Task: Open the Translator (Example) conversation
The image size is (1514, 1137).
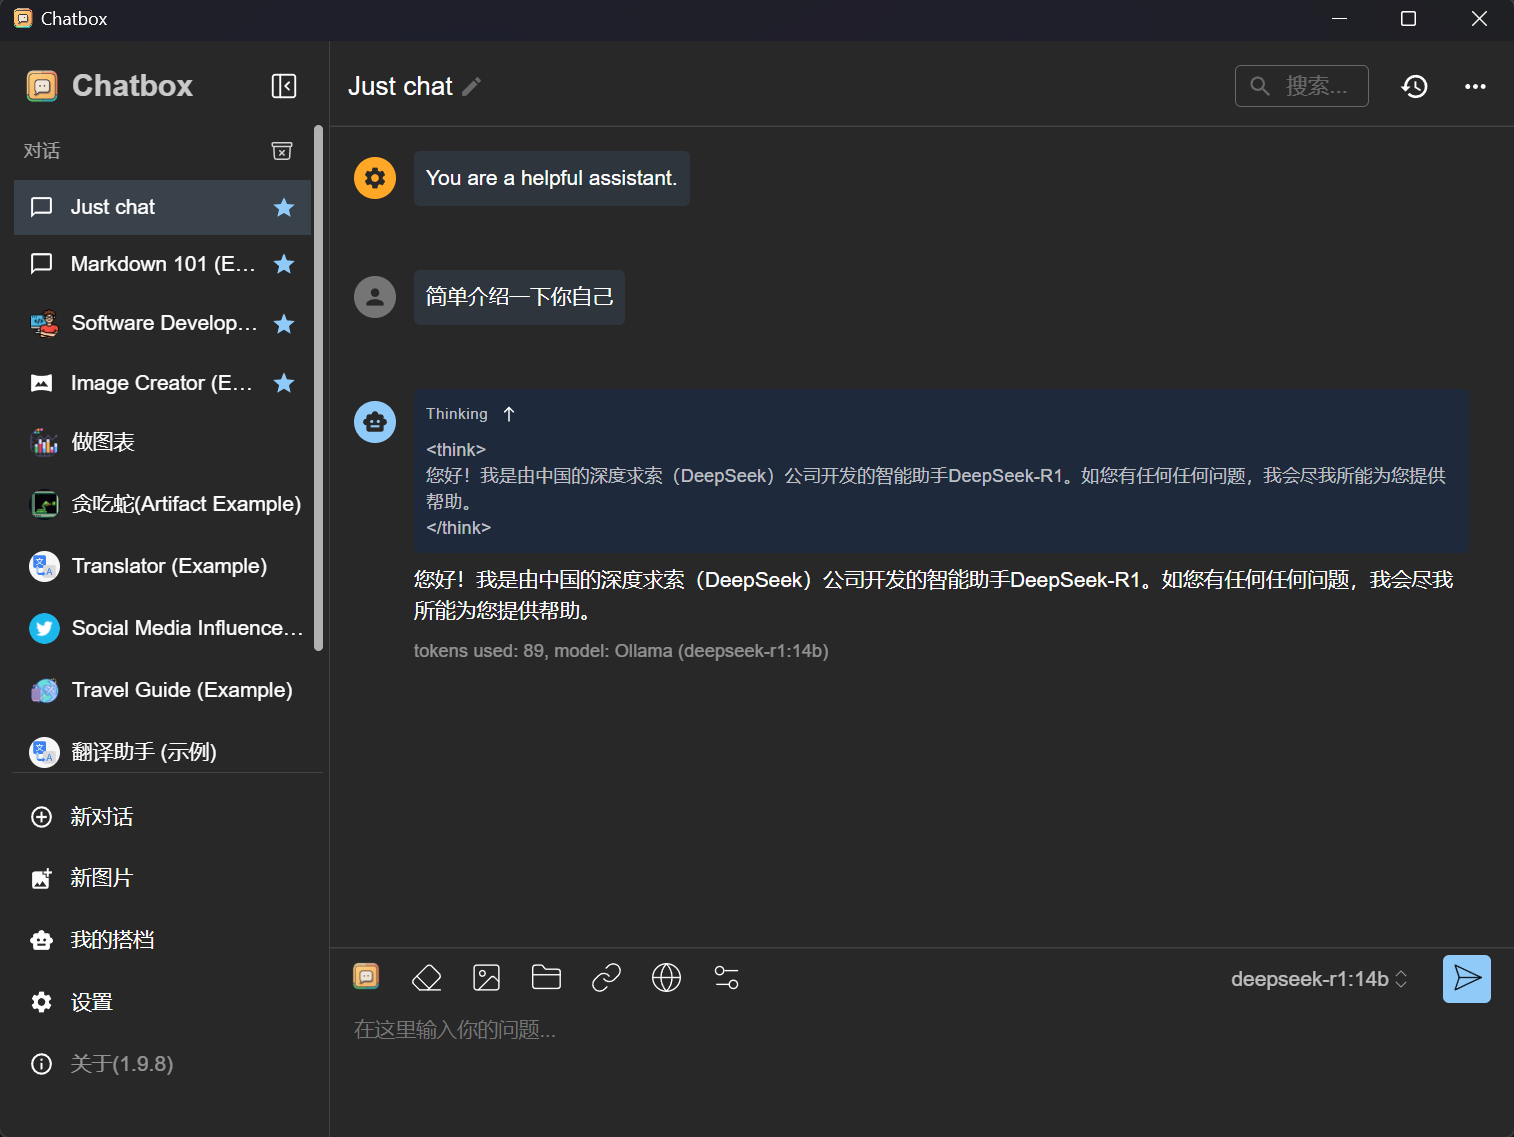Action: pos(162,566)
